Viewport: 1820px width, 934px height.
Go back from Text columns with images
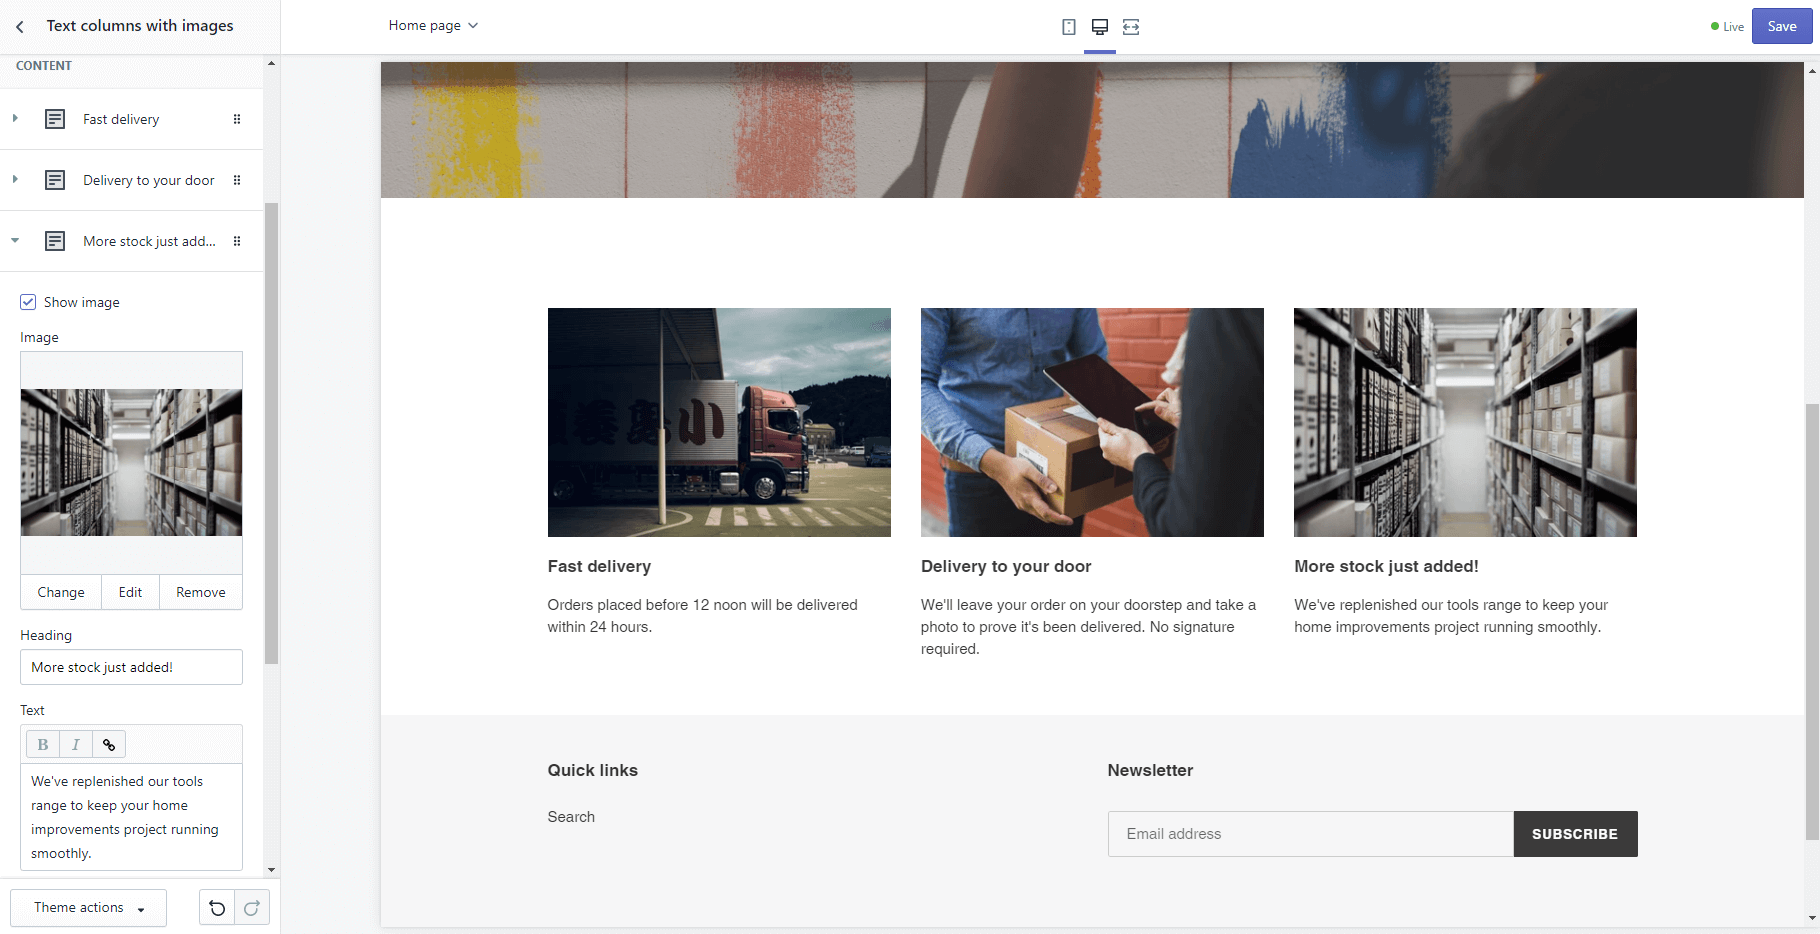[x=19, y=26]
